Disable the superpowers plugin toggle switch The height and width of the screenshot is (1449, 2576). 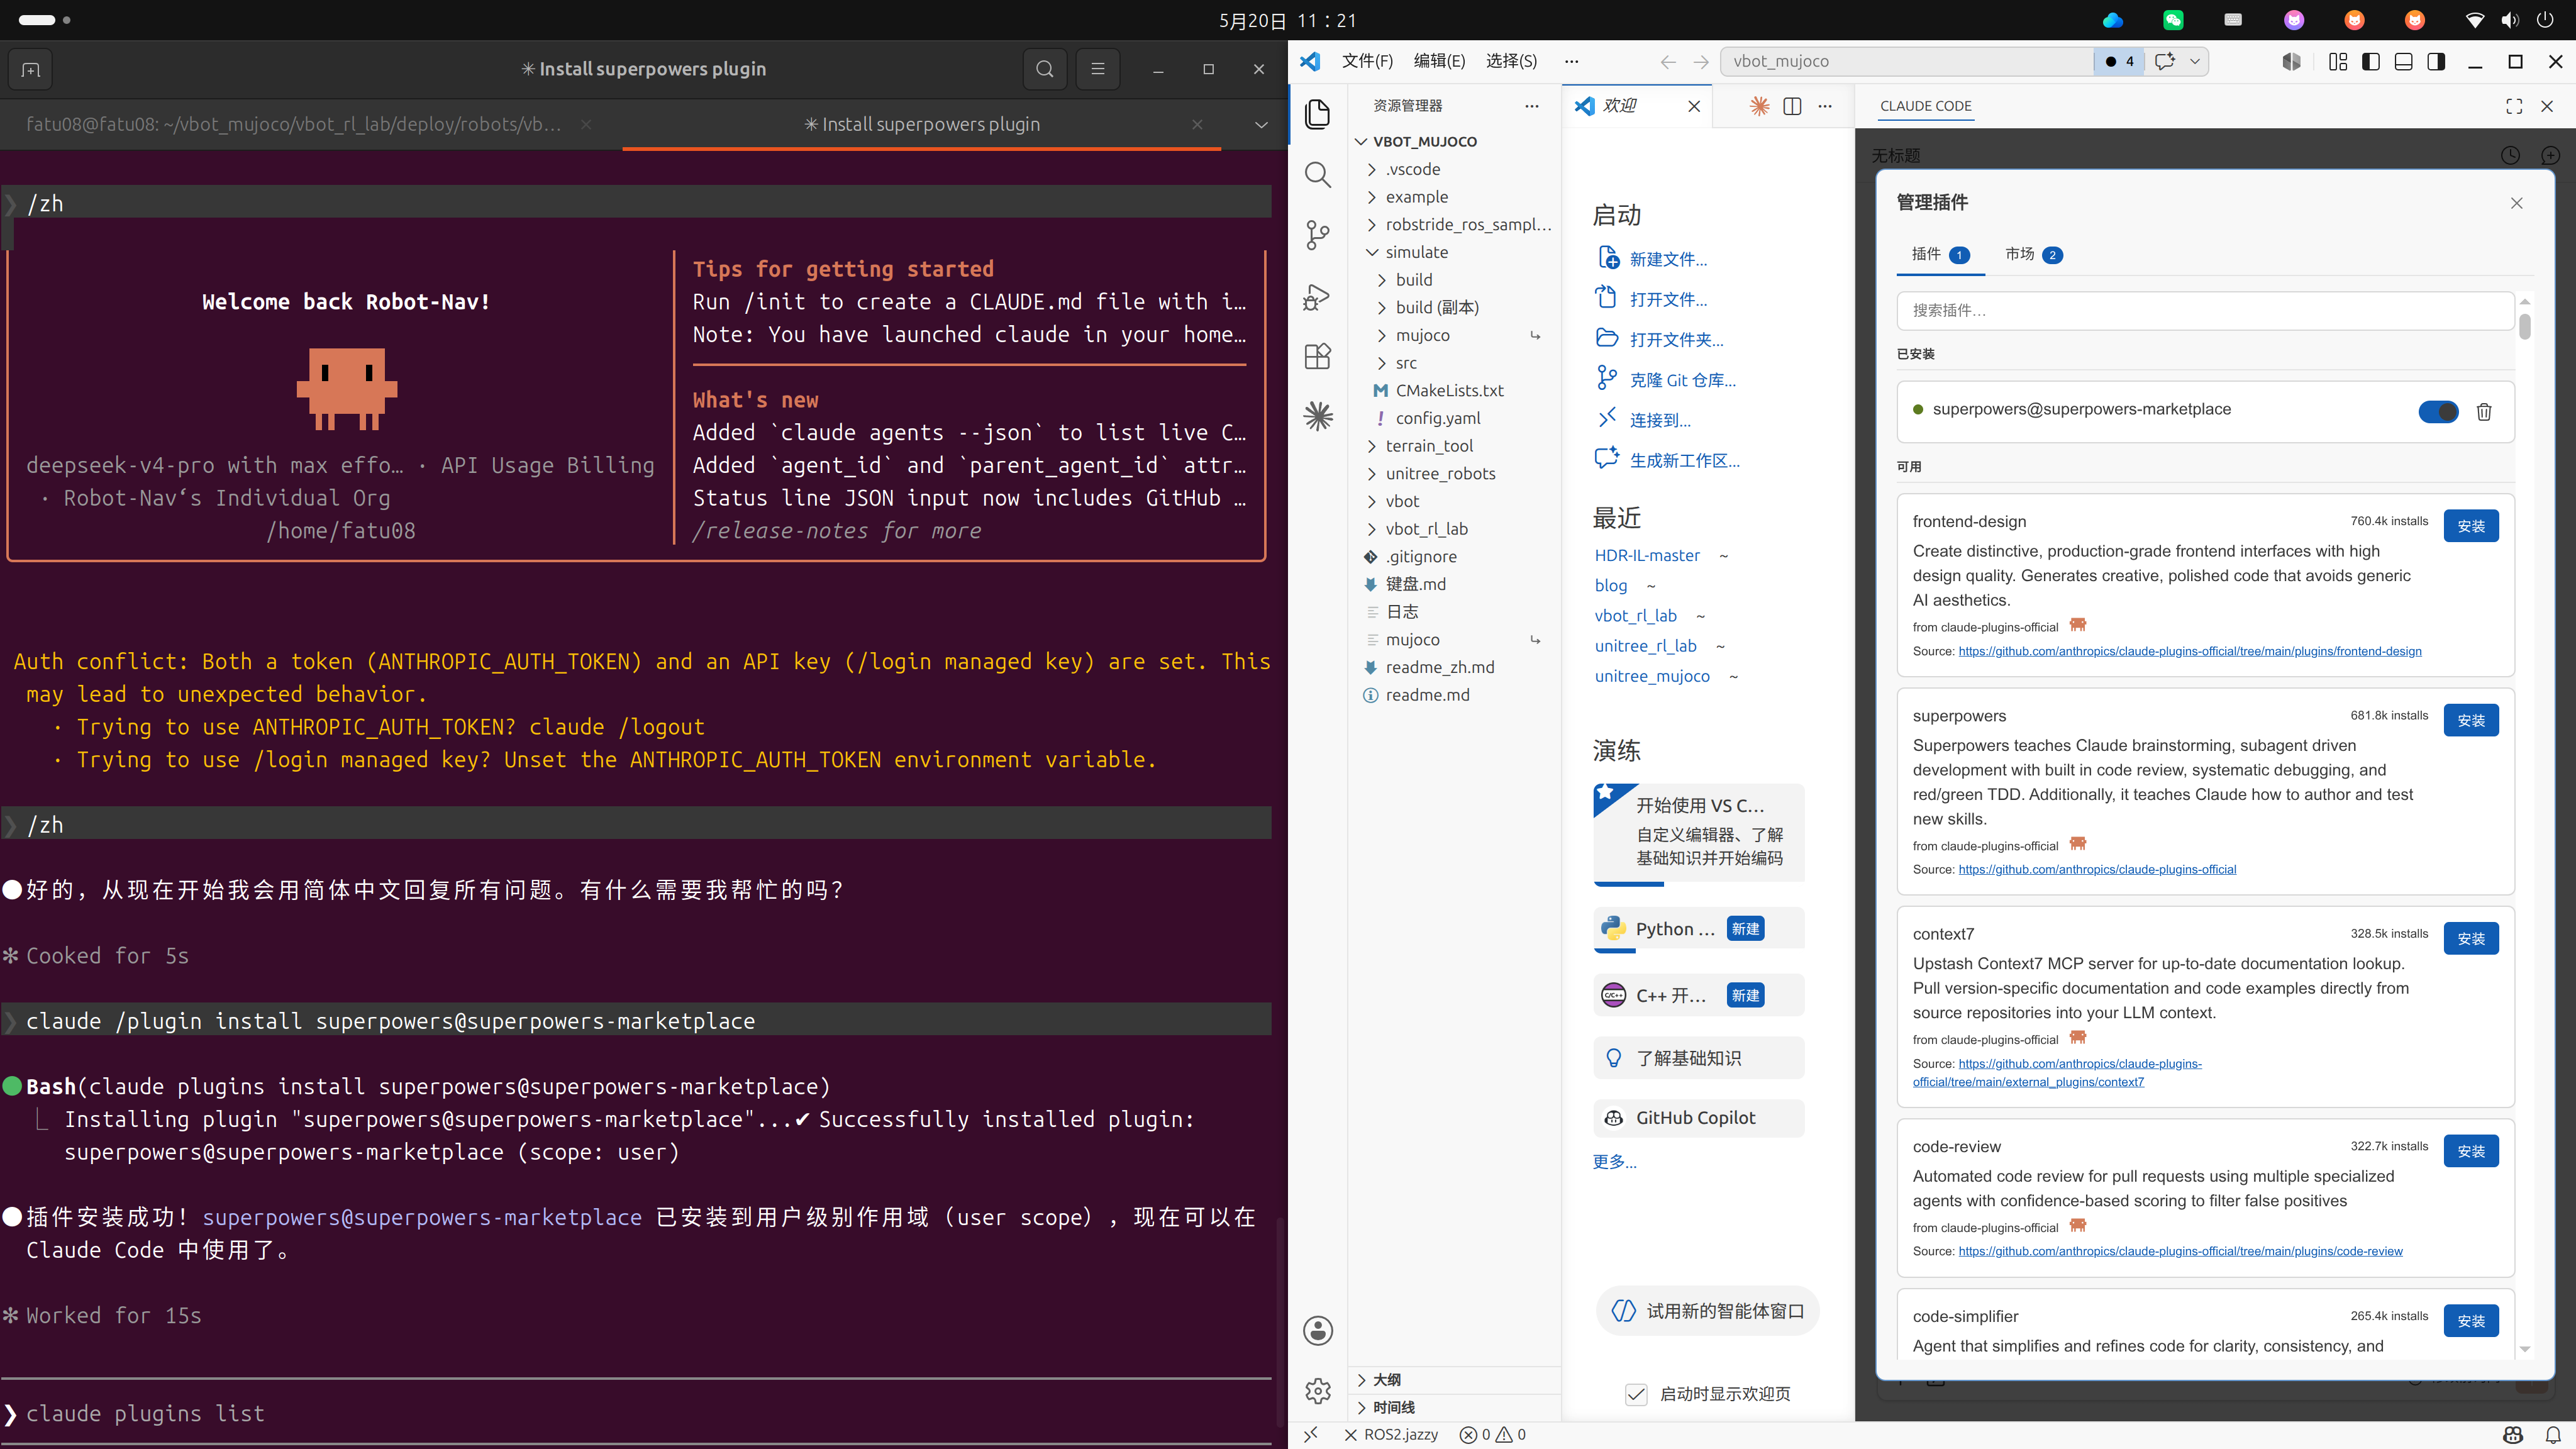pyautogui.click(x=2438, y=412)
